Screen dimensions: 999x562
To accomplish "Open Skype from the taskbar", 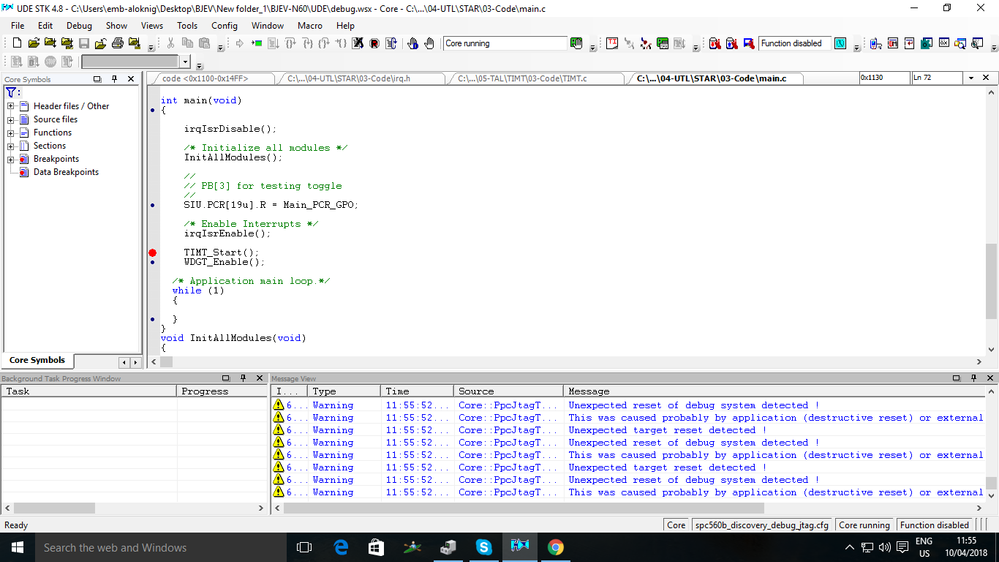I will click(x=484, y=547).
